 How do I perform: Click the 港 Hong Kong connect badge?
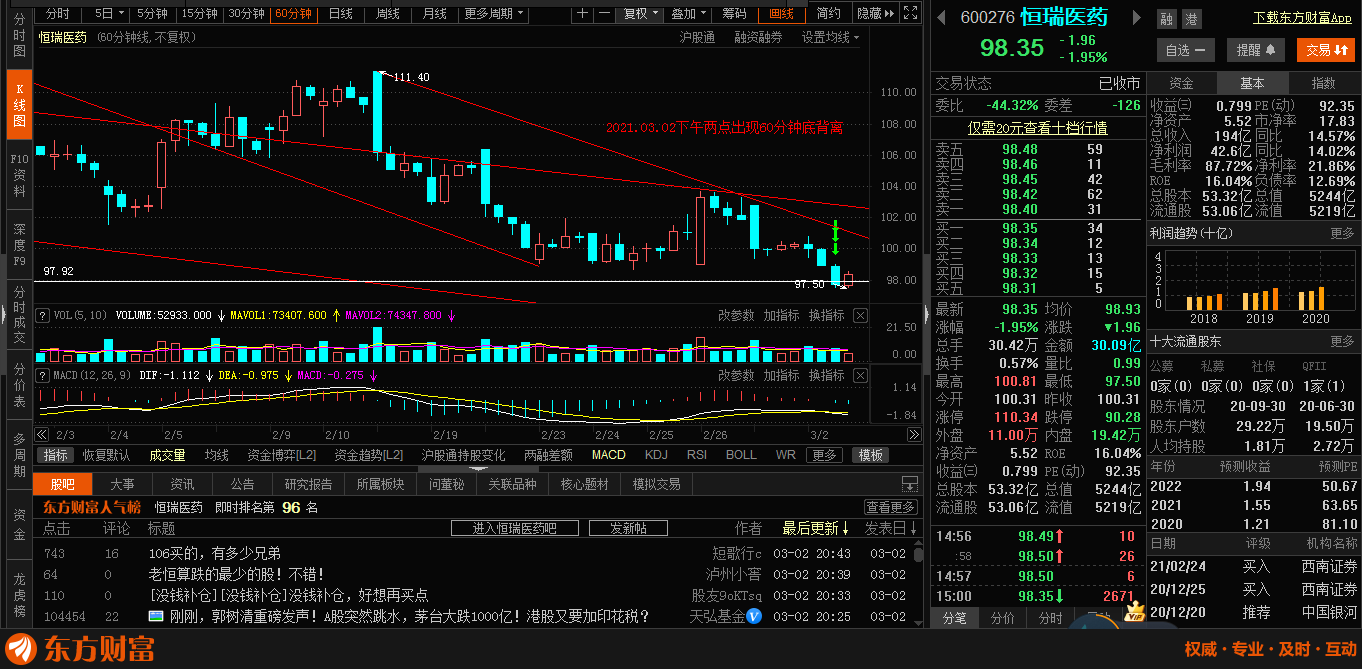[x=1190, y=19]
